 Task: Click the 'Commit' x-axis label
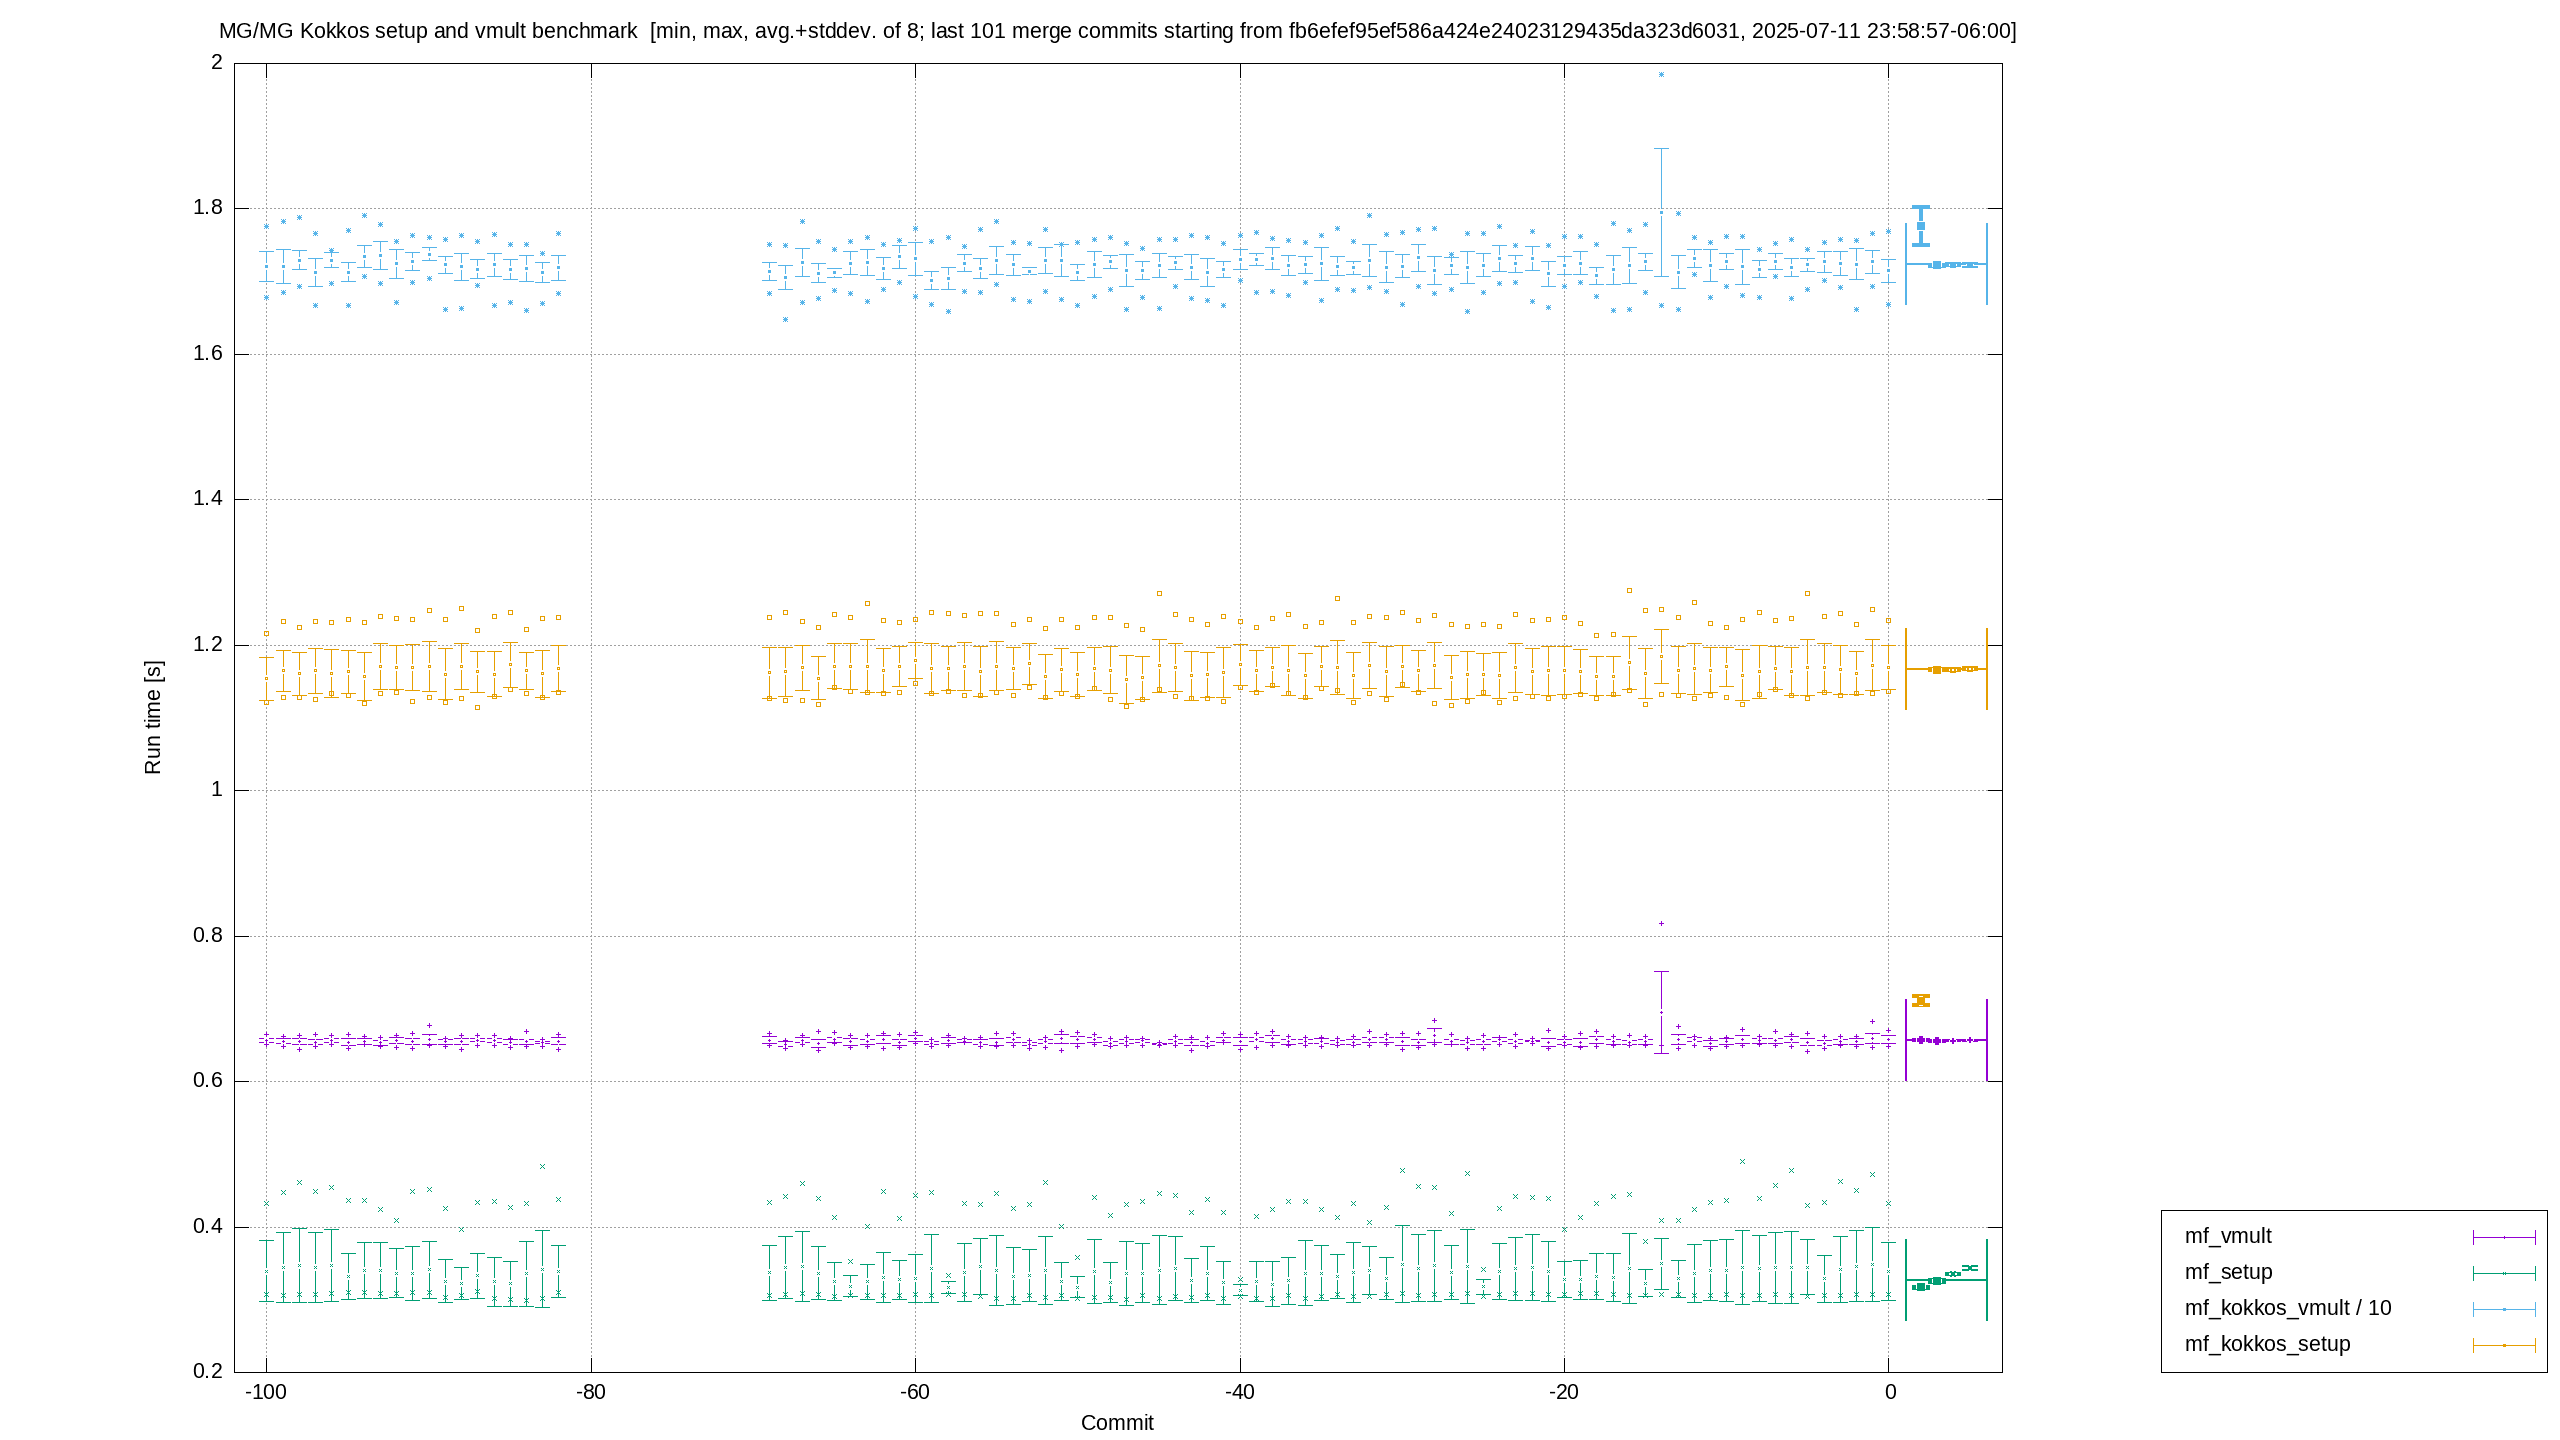(1117, 1423)
